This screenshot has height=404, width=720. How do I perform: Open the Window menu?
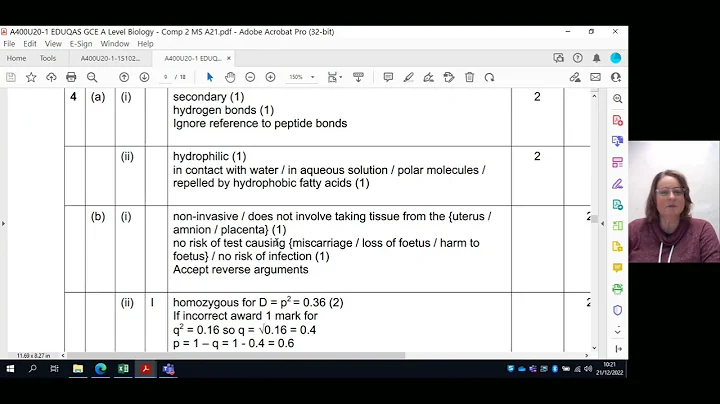click(x=115, y=44)
